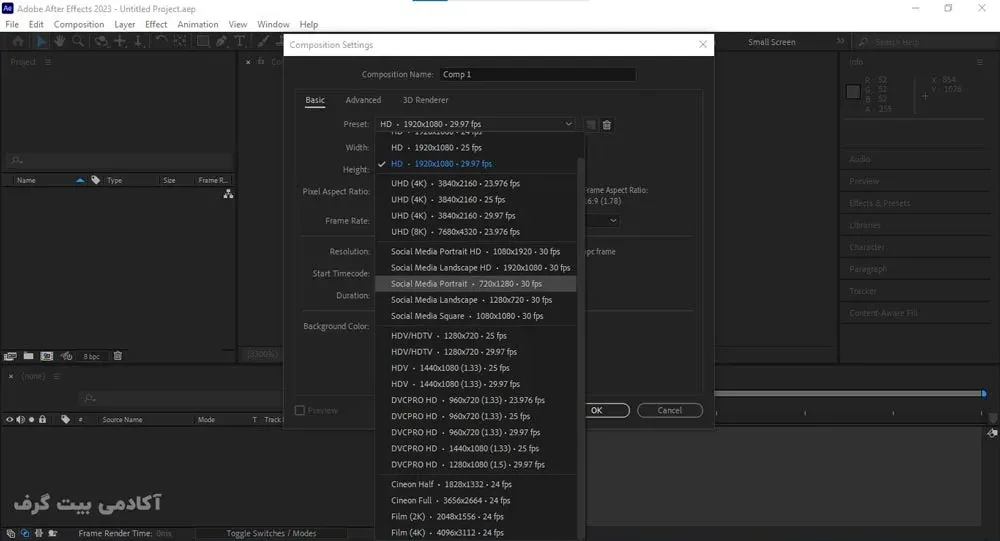This screenshot has width=1000, height=541.
Task: Select the Type text tool
Action: click(x=240, y=41)
